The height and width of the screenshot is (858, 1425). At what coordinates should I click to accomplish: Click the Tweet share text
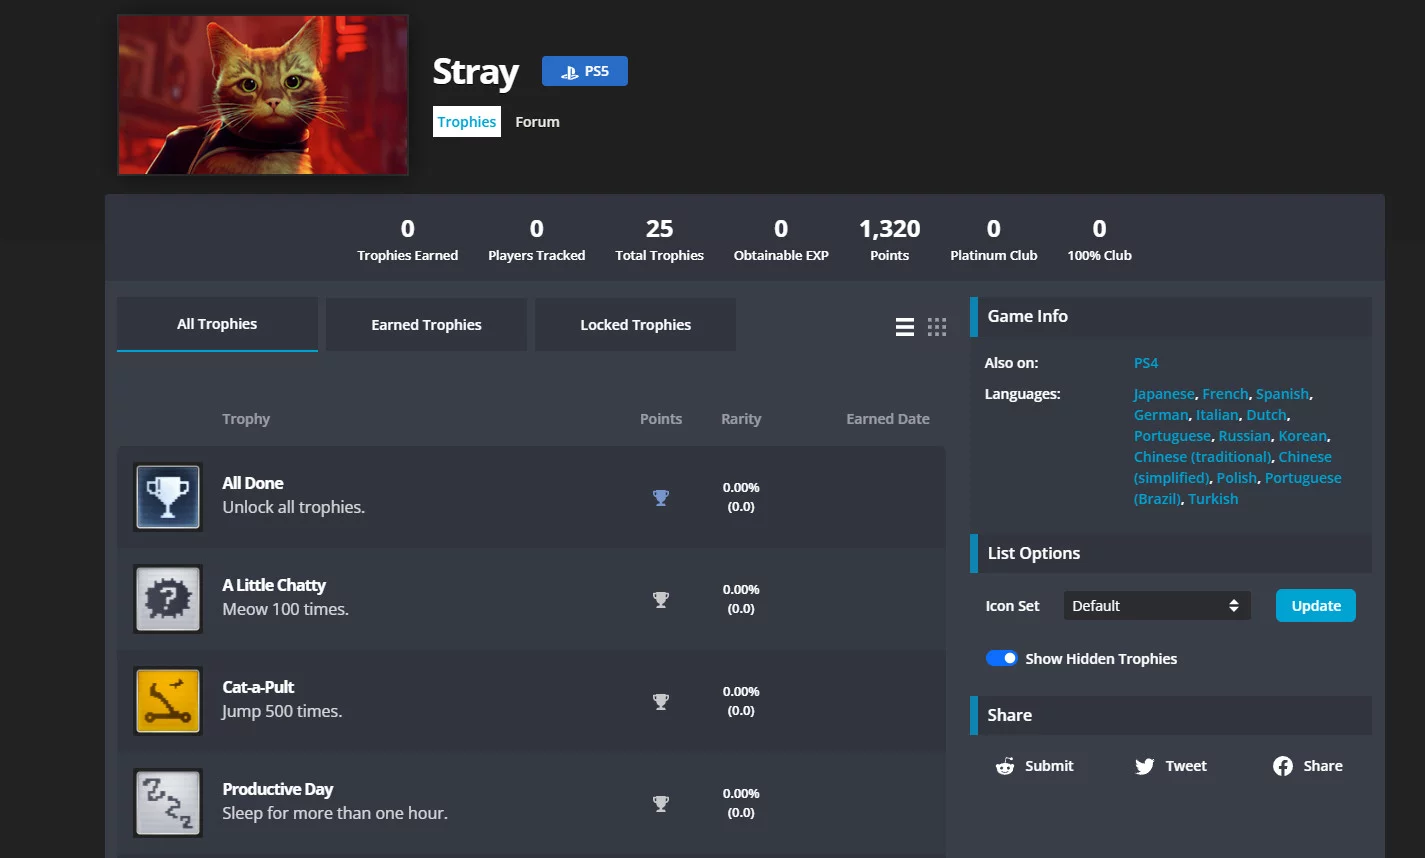(x=1186, y=766)
